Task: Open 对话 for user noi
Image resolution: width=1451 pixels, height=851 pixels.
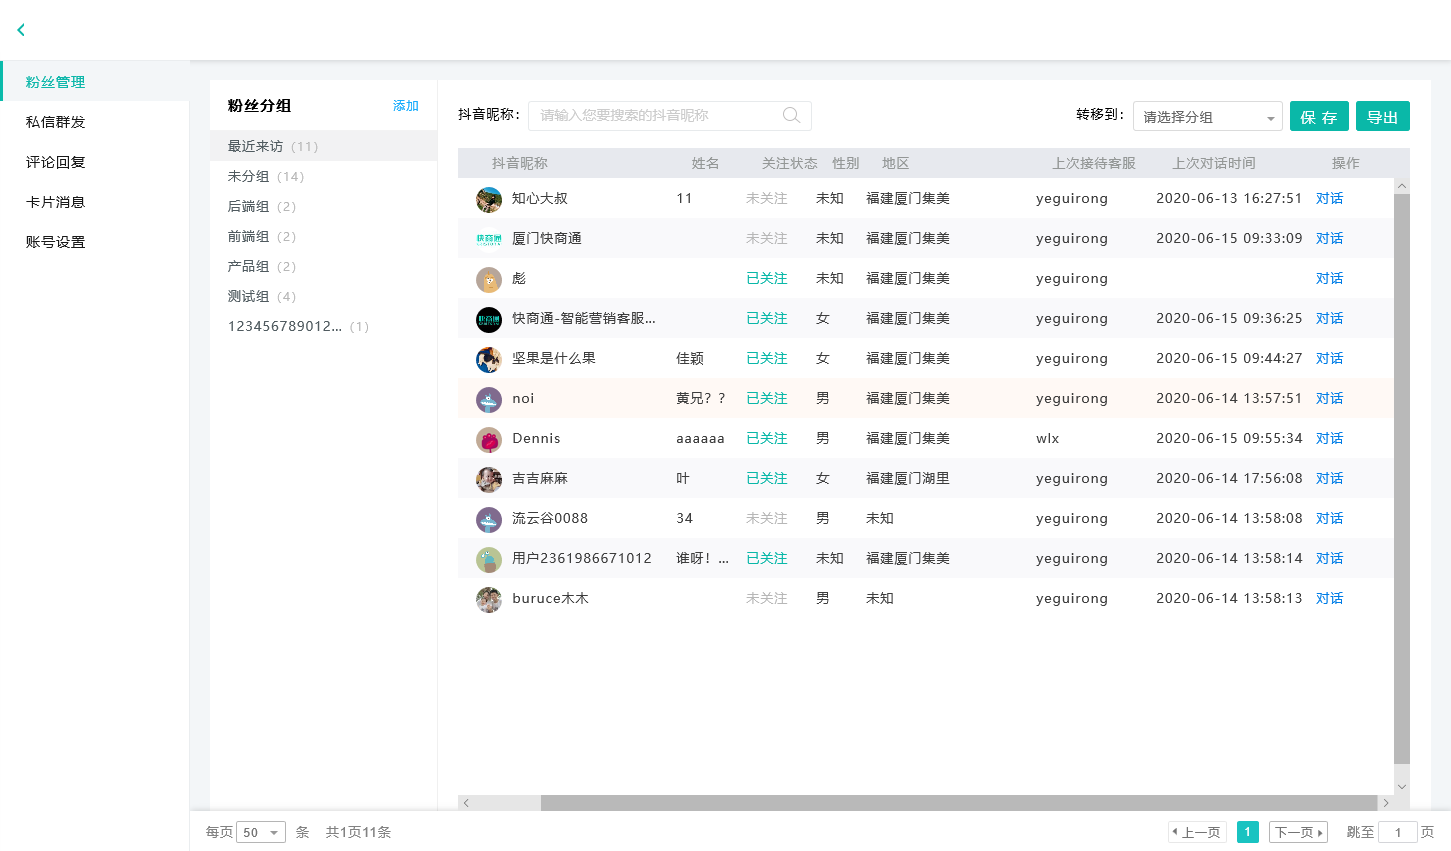Action: pyautogui.click(x=1329, y=398)
